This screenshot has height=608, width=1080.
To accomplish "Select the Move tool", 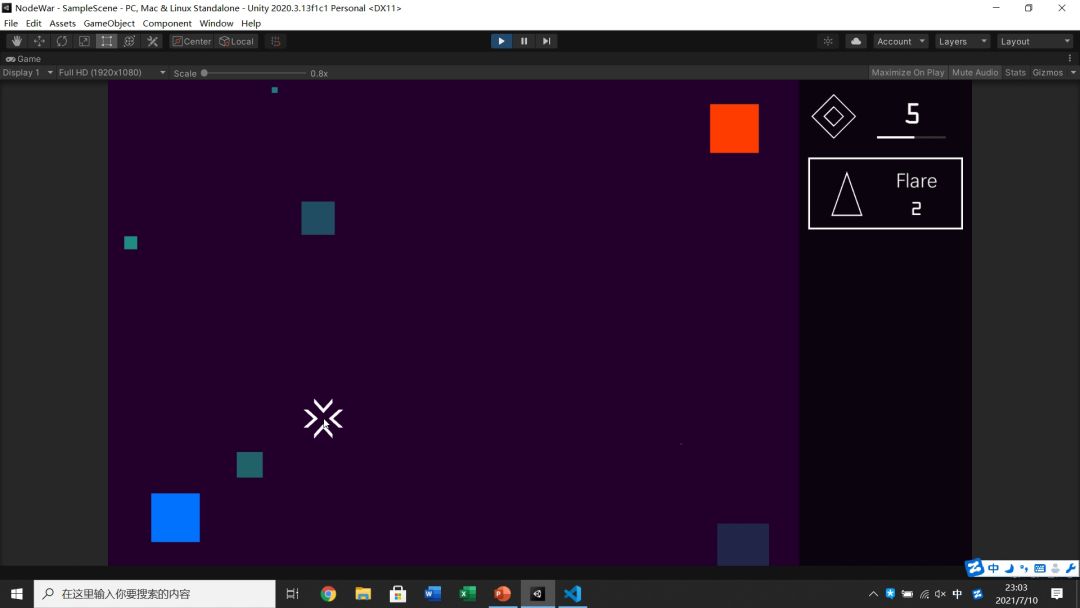I will coord(39,41).
